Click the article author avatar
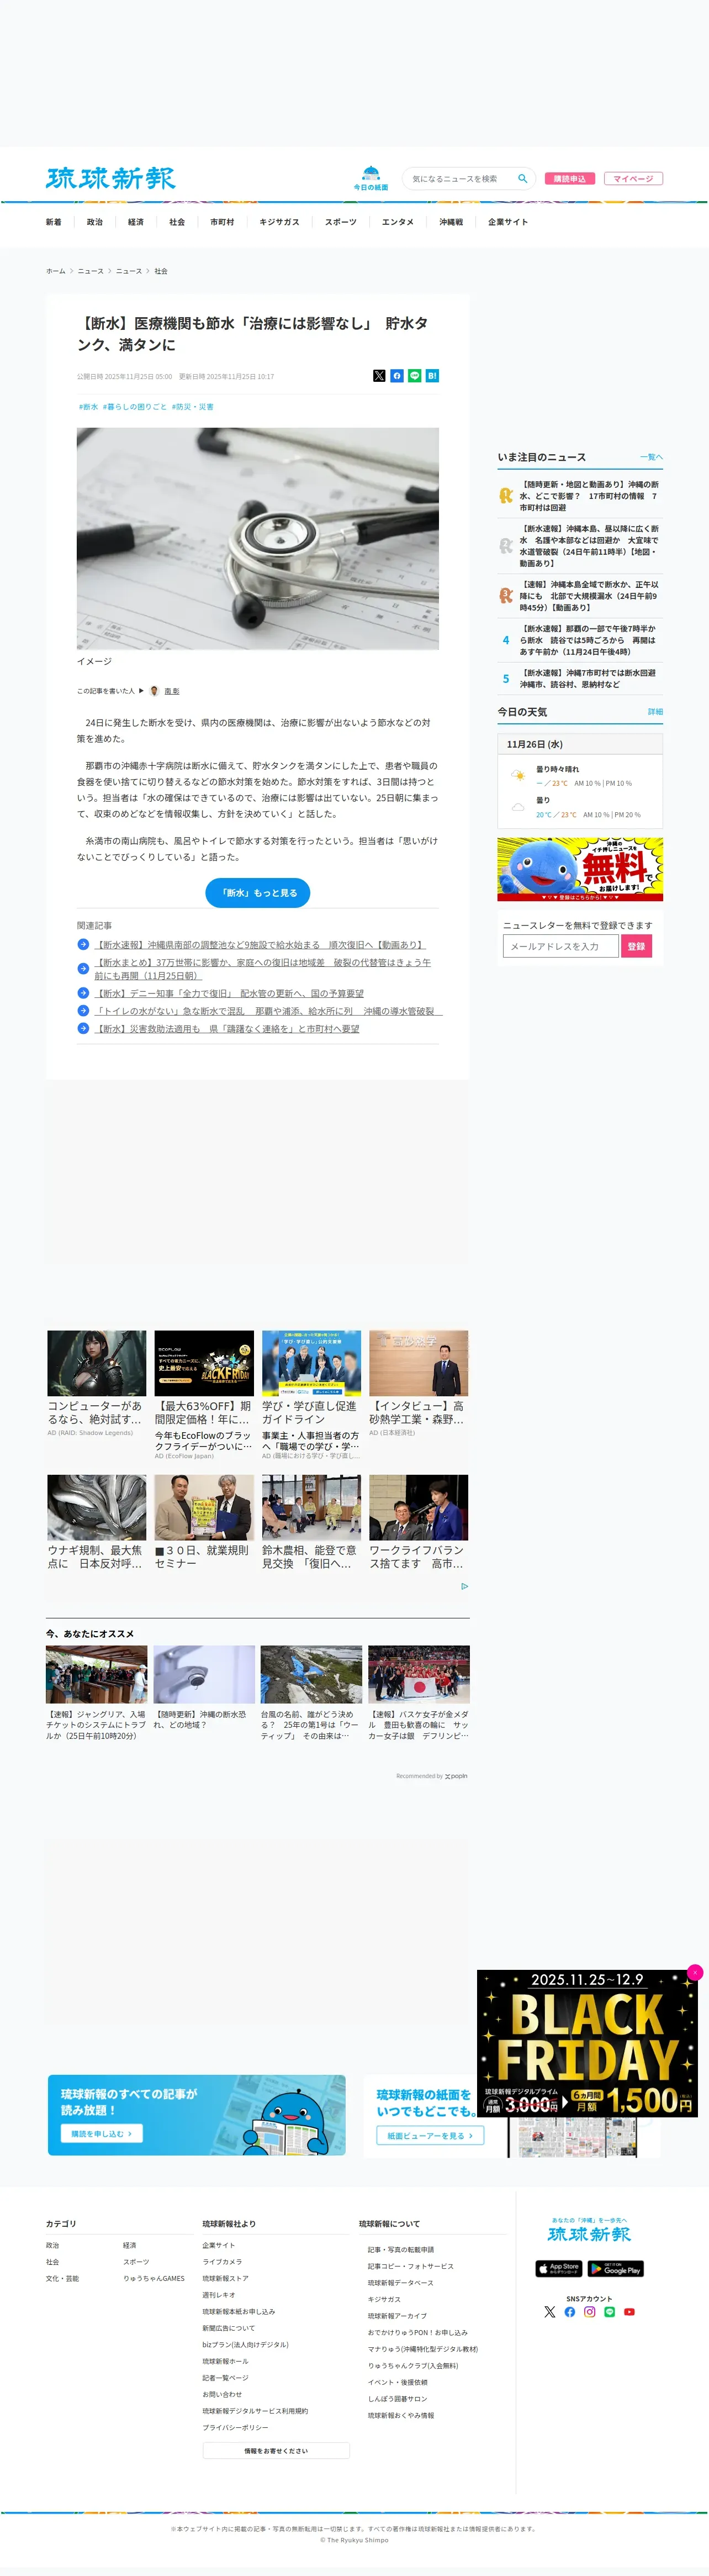709x2576 pixels. pyautogui.click(x=154, y=691)
